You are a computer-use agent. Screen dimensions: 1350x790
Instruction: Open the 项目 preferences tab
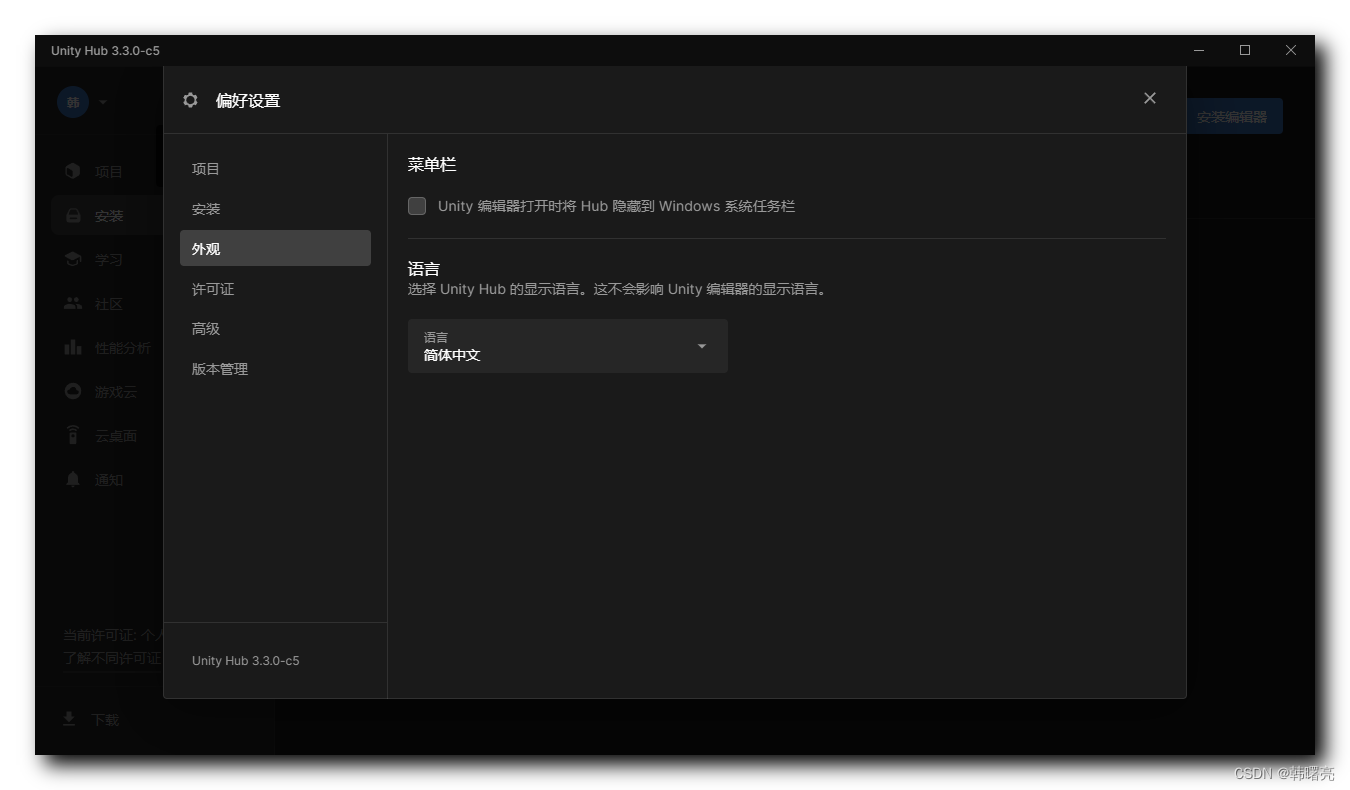click(275, 169)
